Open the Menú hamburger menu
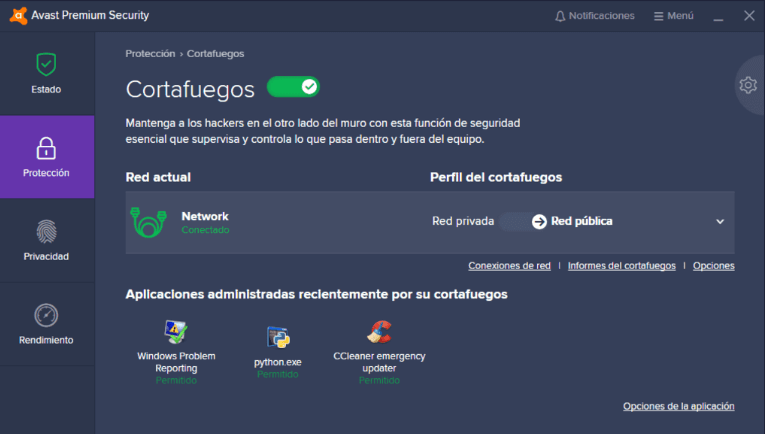The height and width of the screenshot is (434, 765). coord(674,16)
